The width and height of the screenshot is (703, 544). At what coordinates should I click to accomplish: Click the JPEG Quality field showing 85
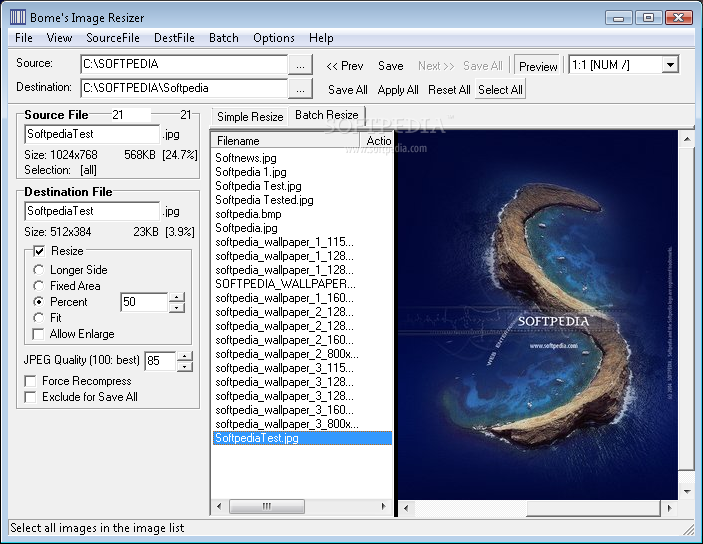tap(160, 361)
